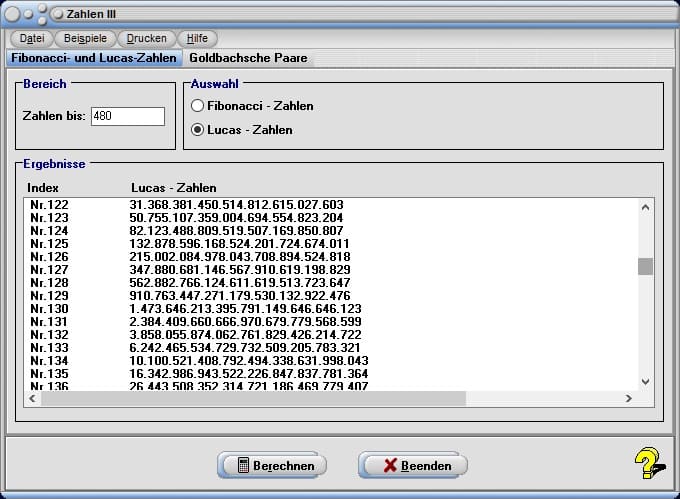Image resolution: width=680 pixels, height=499 pixels.
Task: Click the red X icon on Beenden
Action: pos(390,465)
